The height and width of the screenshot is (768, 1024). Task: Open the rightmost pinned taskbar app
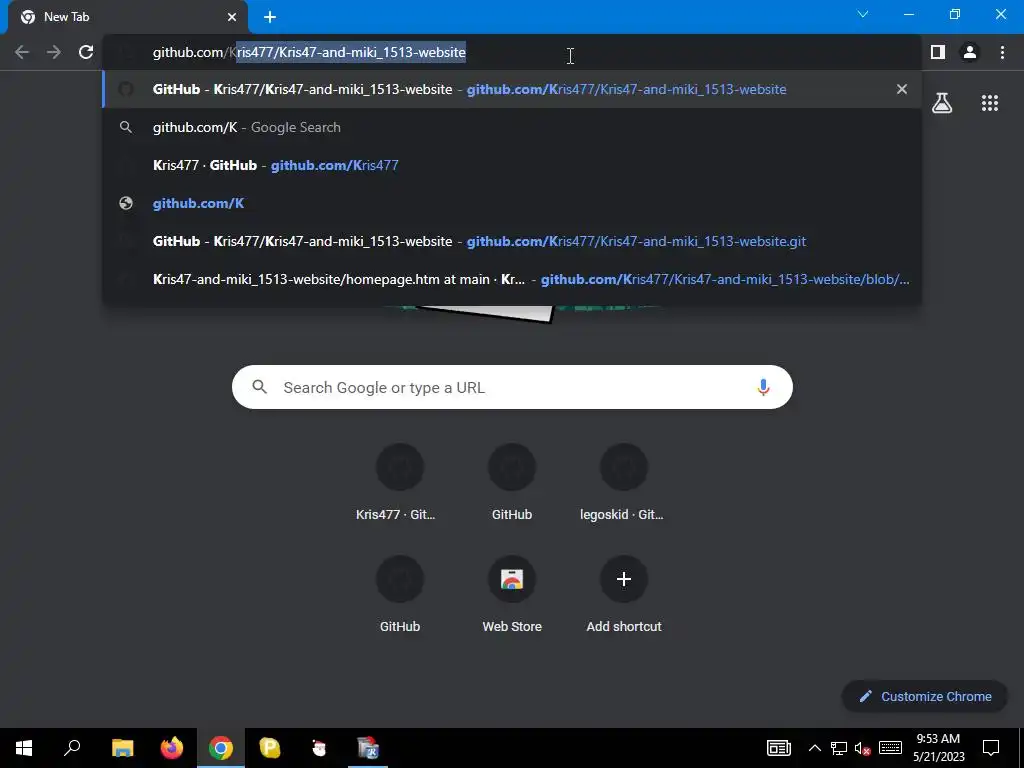tap(368, 748)
